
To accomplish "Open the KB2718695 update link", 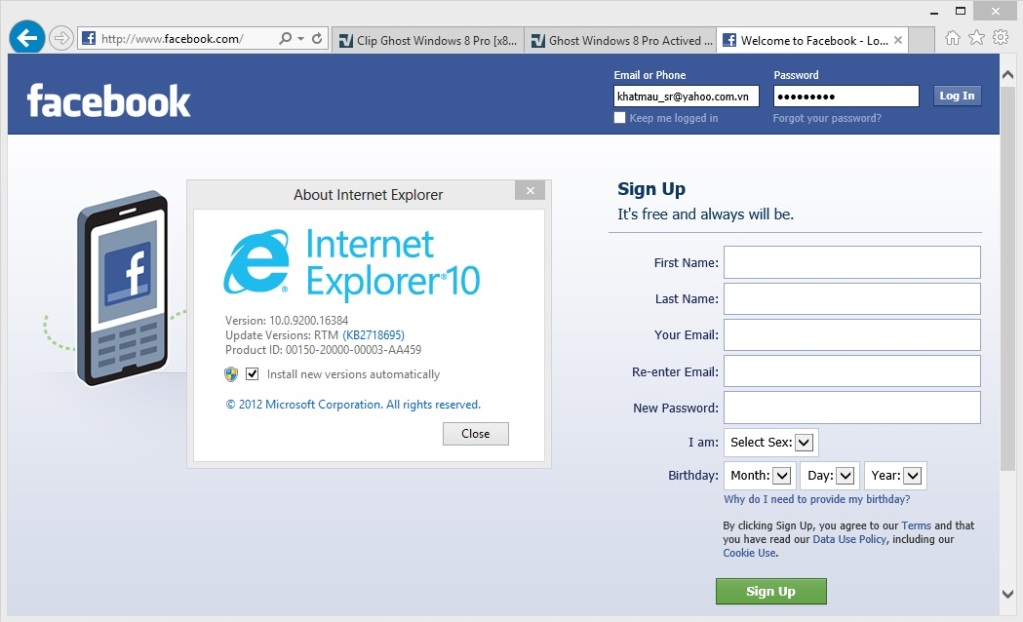I will click(373, 335).
